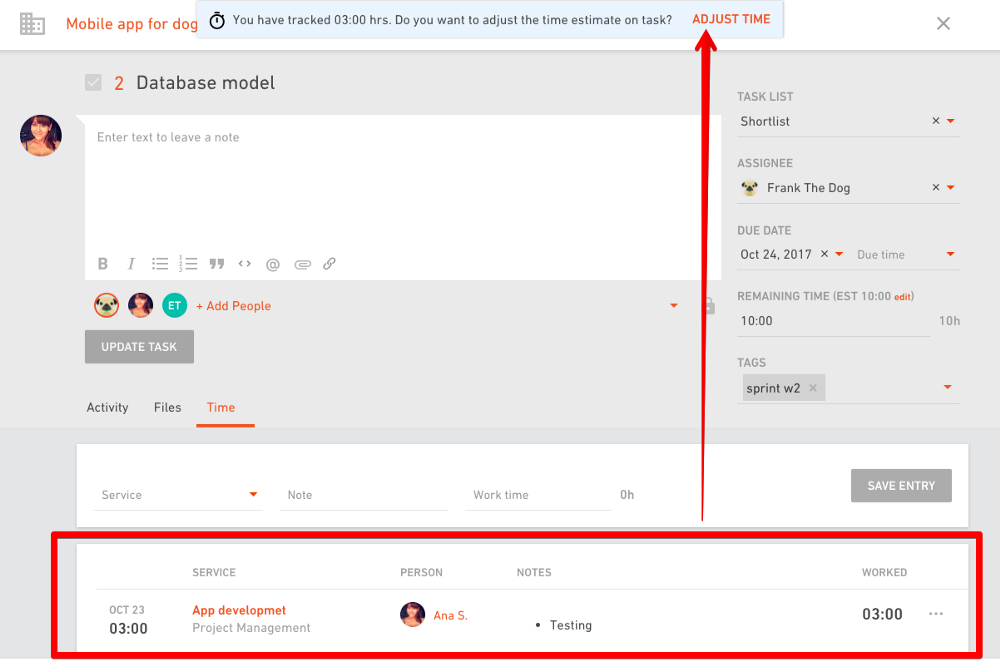Insert a hyperlink in note
The width and height of the screenshot is (1000, 661).
[x=329, y=264]
